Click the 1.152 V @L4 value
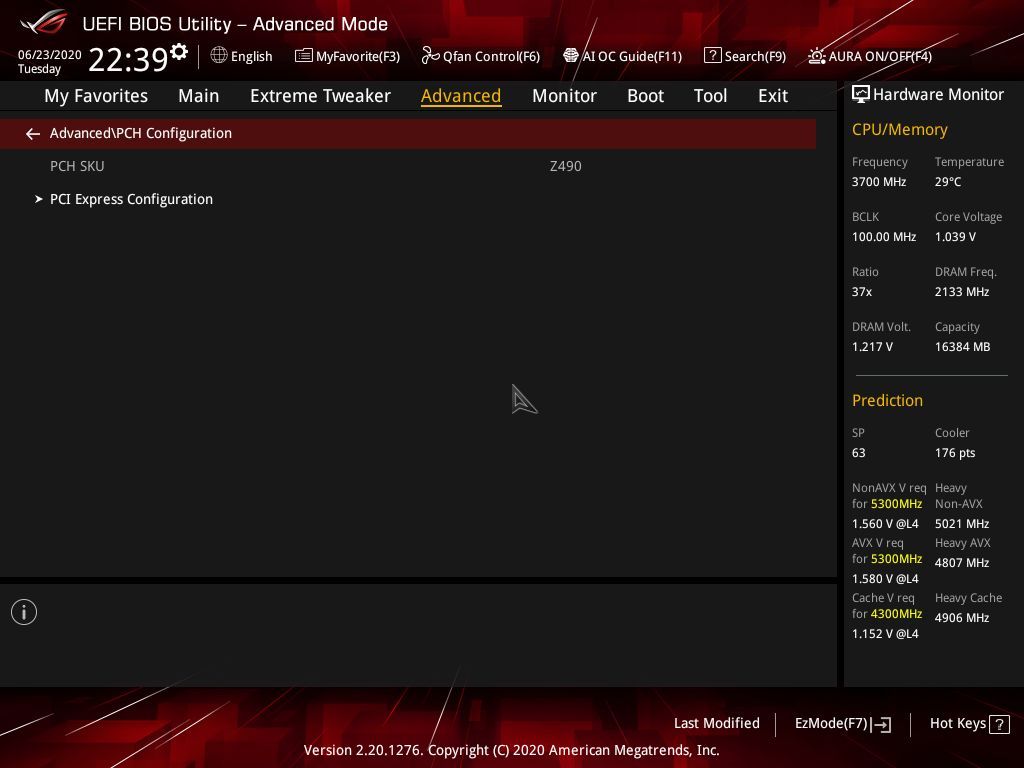 (885, 633)
